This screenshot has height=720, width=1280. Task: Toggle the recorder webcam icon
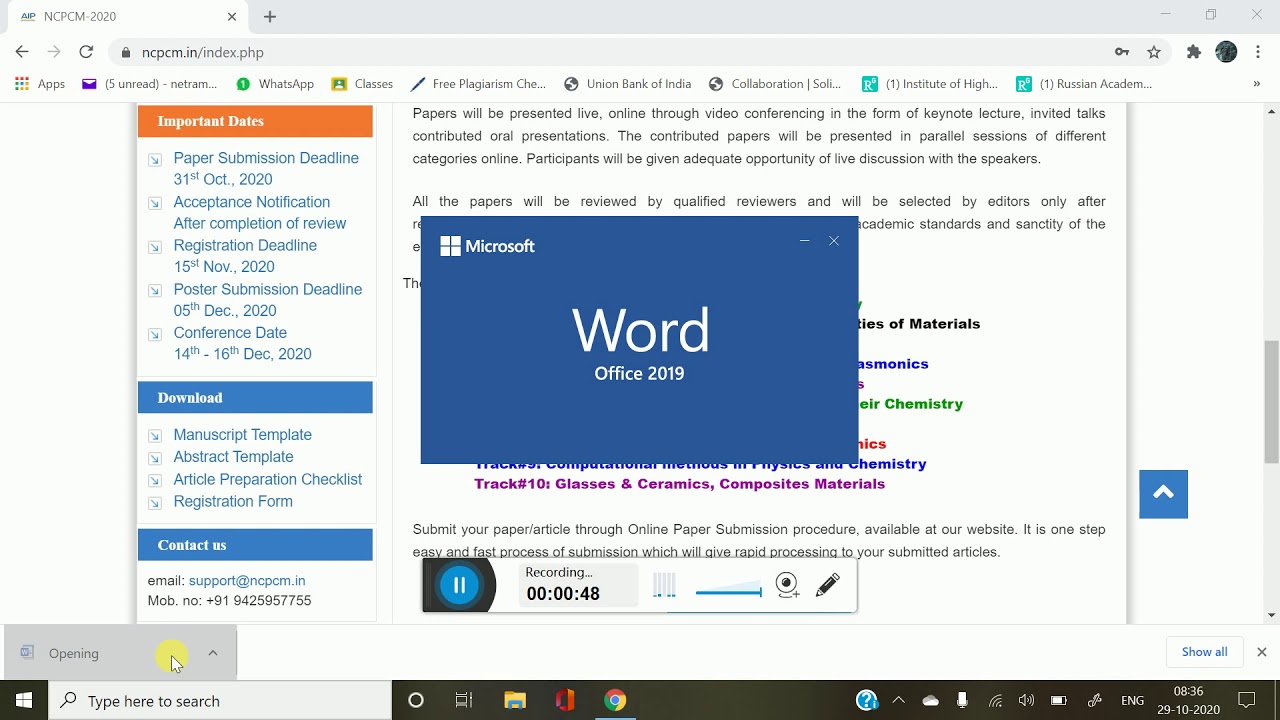pyautogui.click(x=788, y=585)
